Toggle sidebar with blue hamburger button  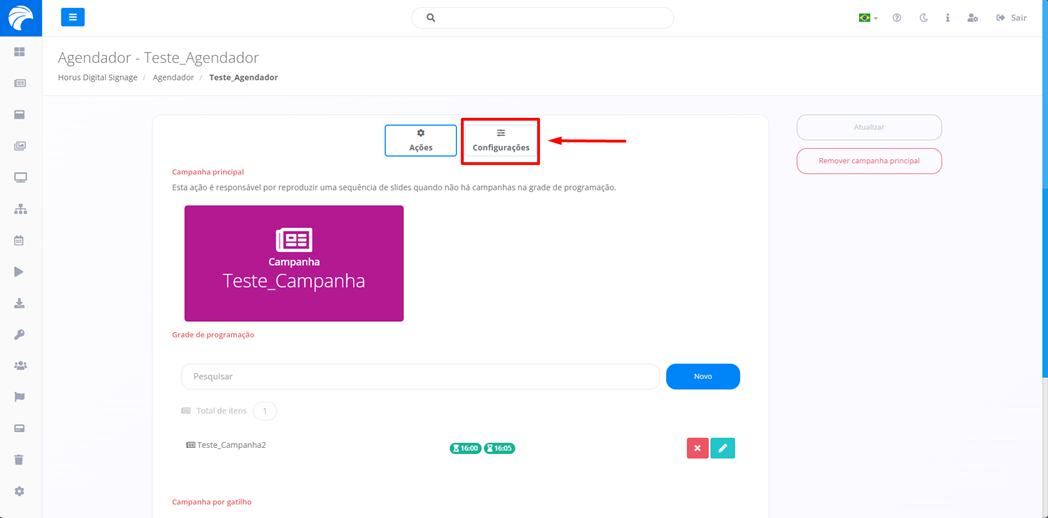coord(72,17)
